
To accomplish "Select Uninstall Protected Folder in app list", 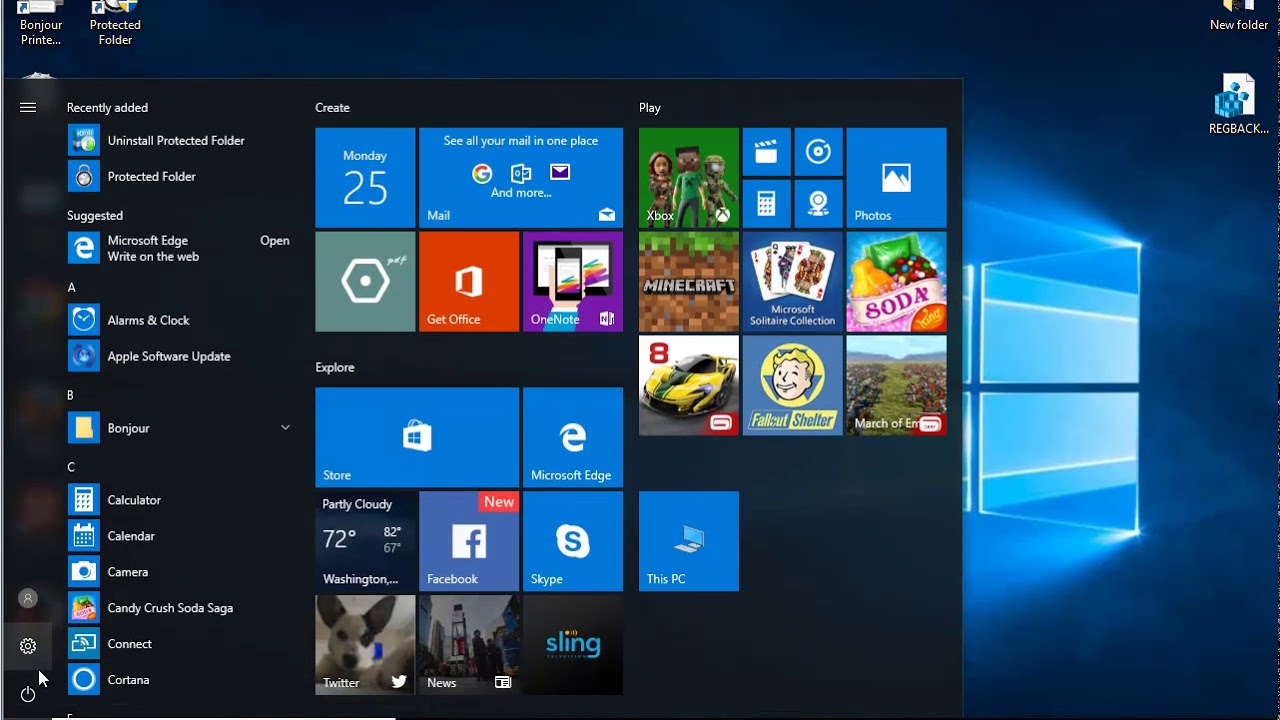I will click(x=181, y=141).
